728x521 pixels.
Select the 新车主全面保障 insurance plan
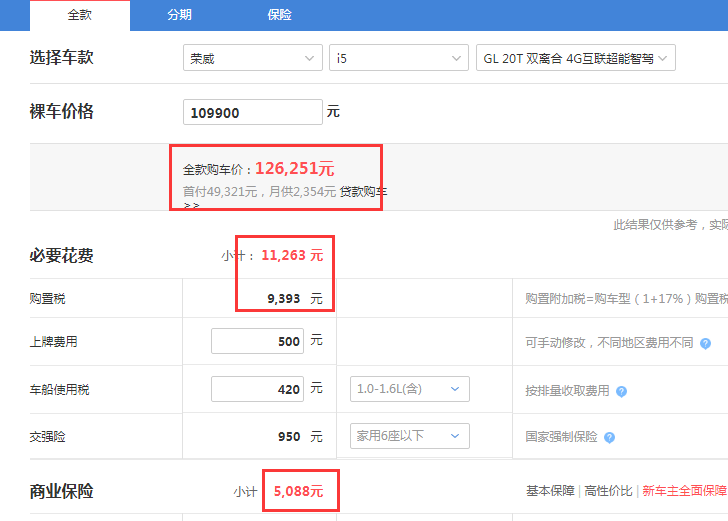(x=684, y=491)
